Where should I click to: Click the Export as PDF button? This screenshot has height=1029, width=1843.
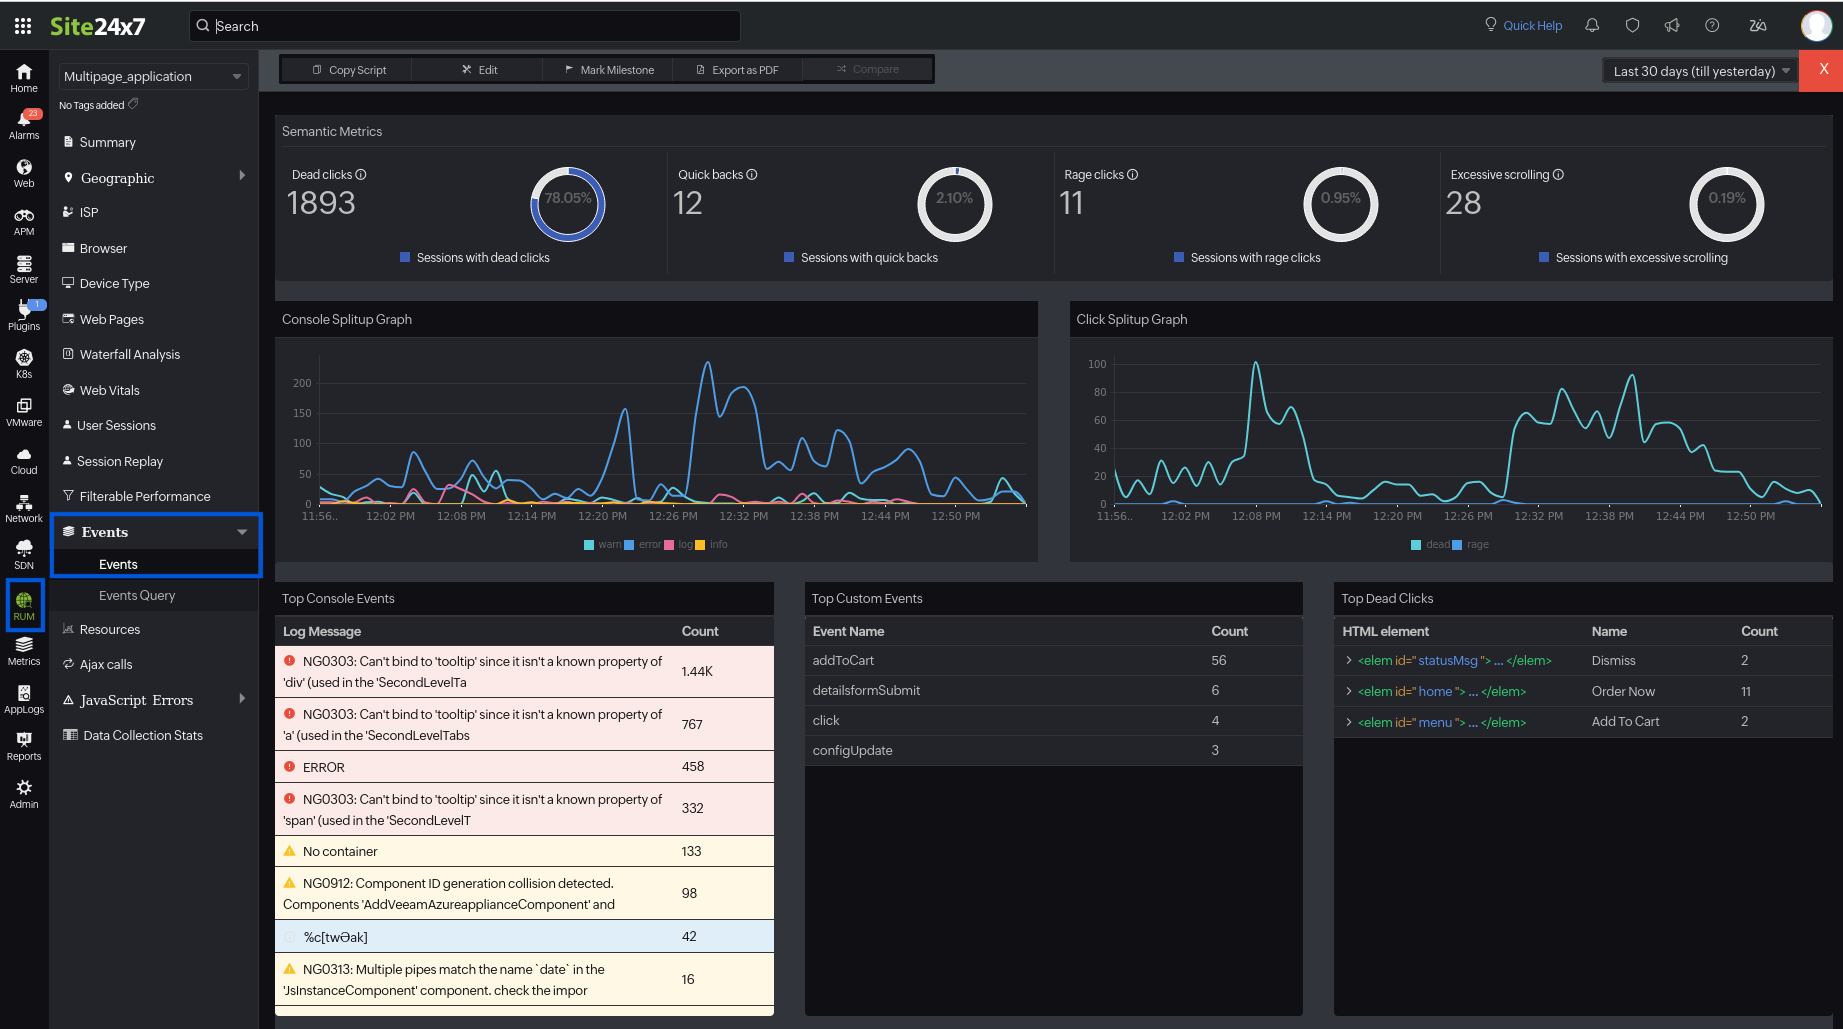[737, 70]
